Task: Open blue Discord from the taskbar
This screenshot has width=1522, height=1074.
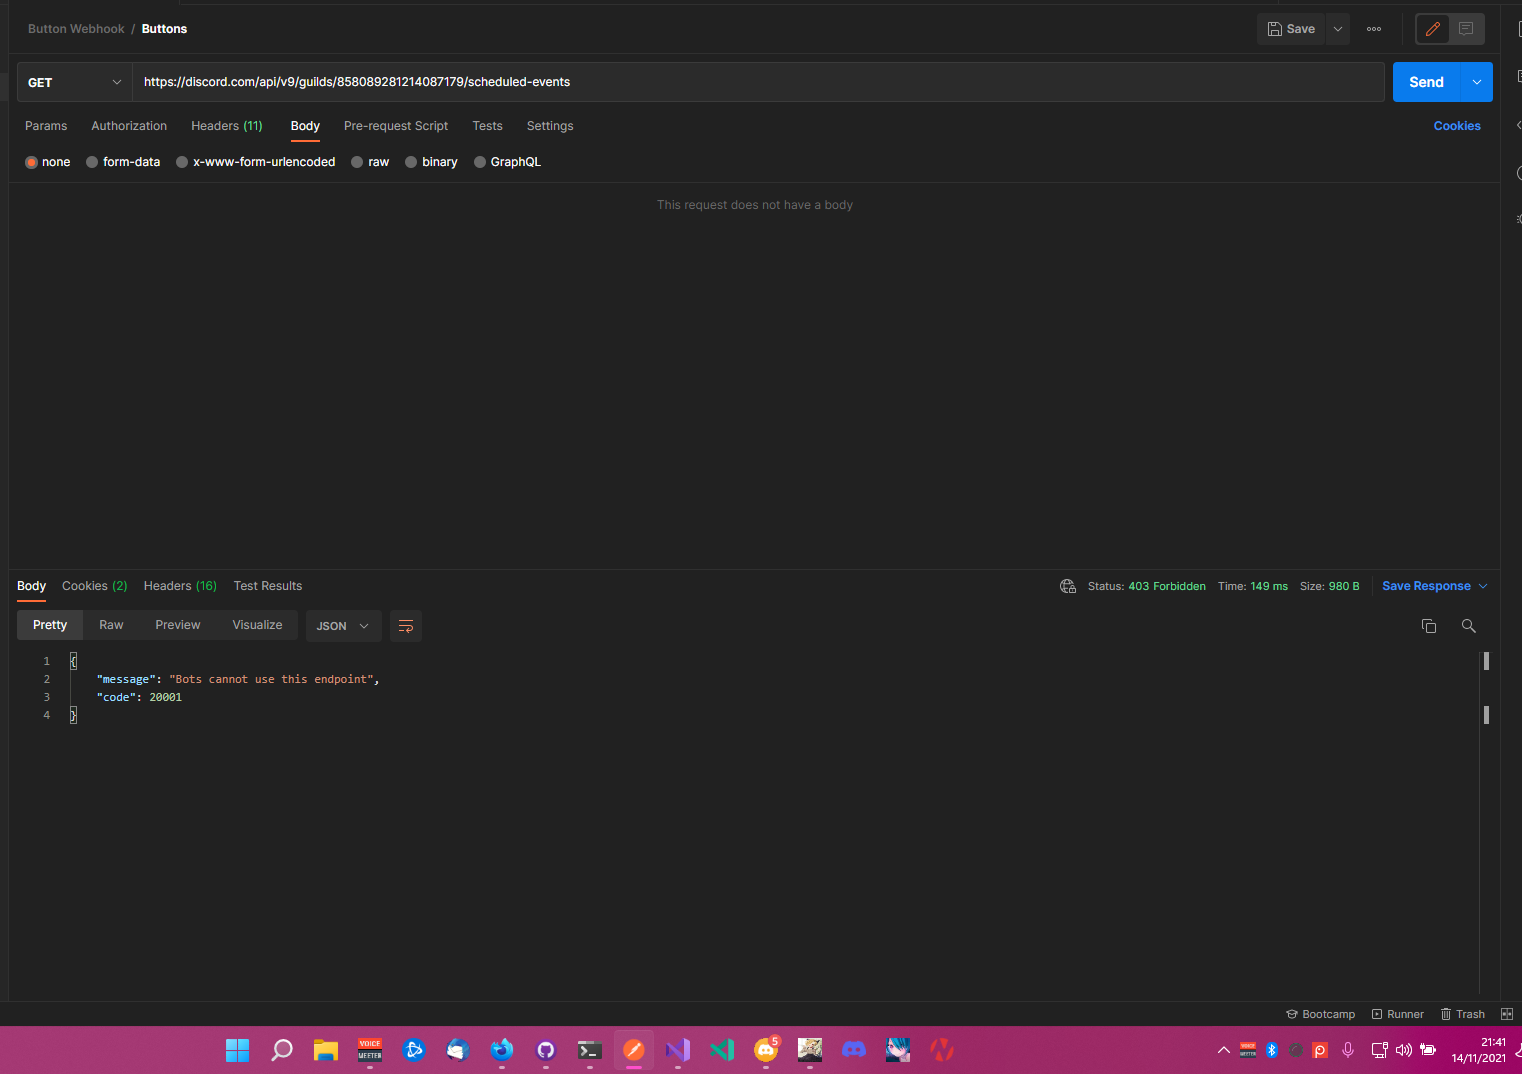Action: point(854,1050)
